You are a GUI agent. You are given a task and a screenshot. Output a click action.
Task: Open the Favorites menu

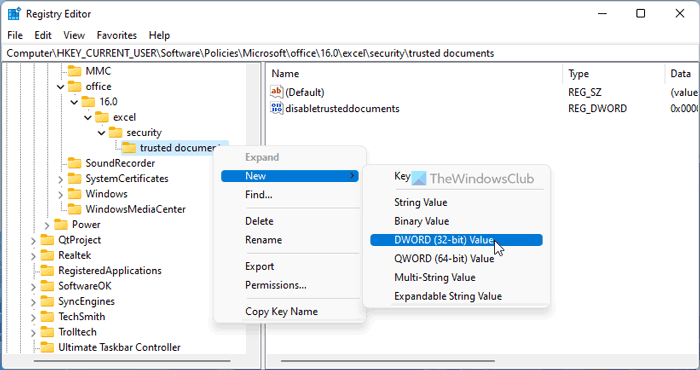click(117, 35)
